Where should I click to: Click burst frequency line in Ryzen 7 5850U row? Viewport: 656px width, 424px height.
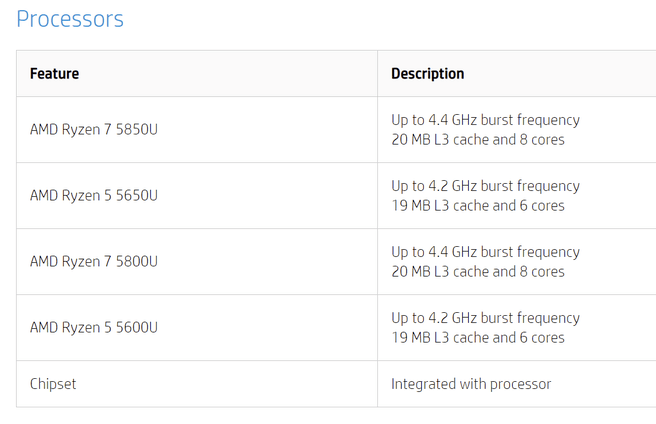coord(485,120)
